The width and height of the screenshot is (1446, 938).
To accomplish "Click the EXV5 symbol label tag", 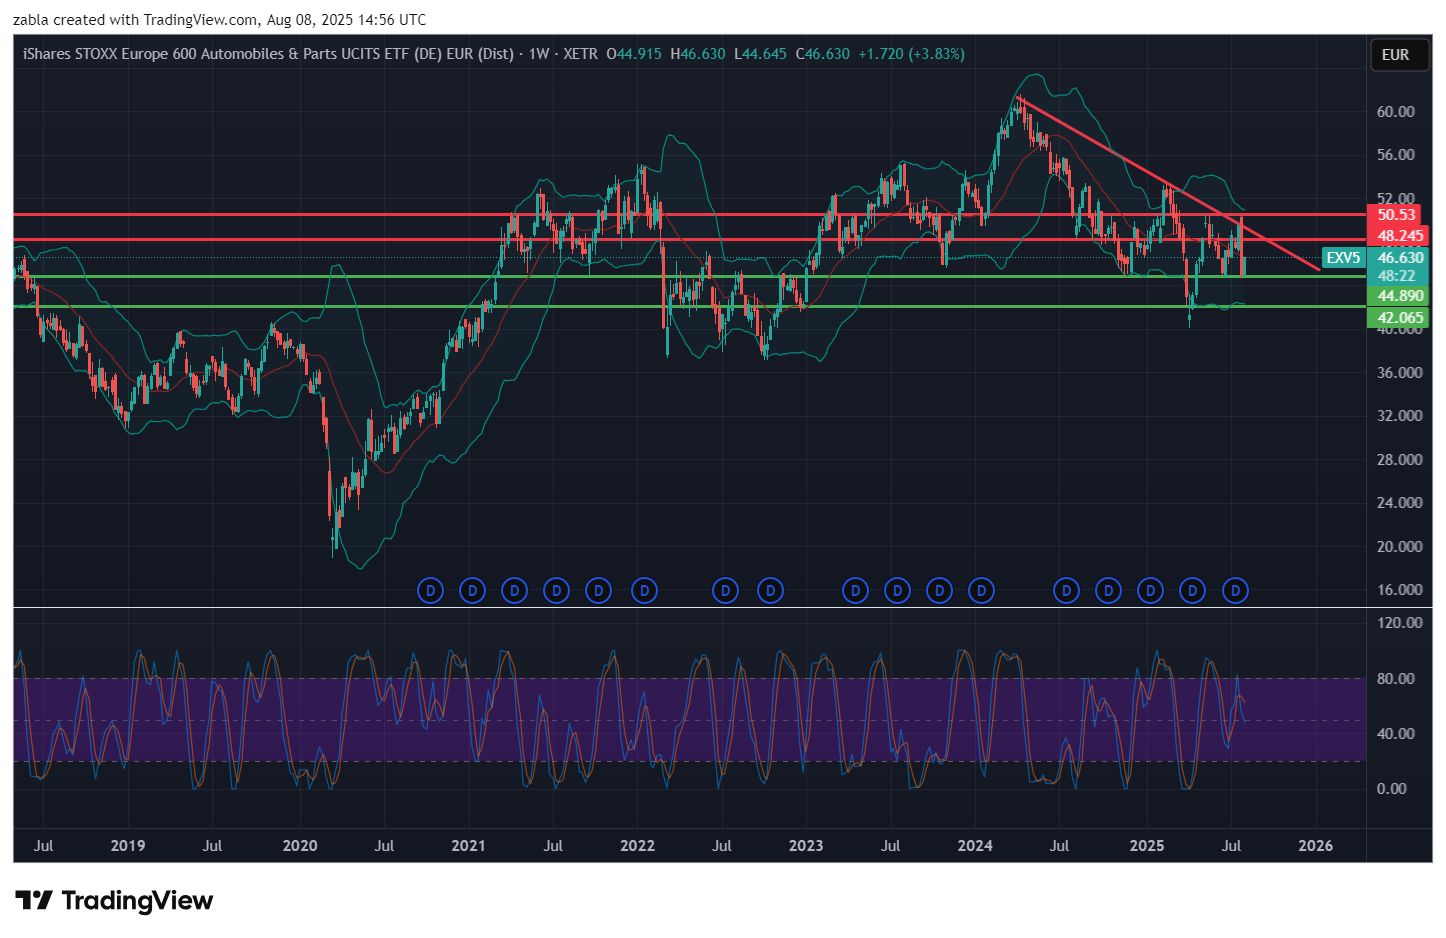I will coord(1342,258).
